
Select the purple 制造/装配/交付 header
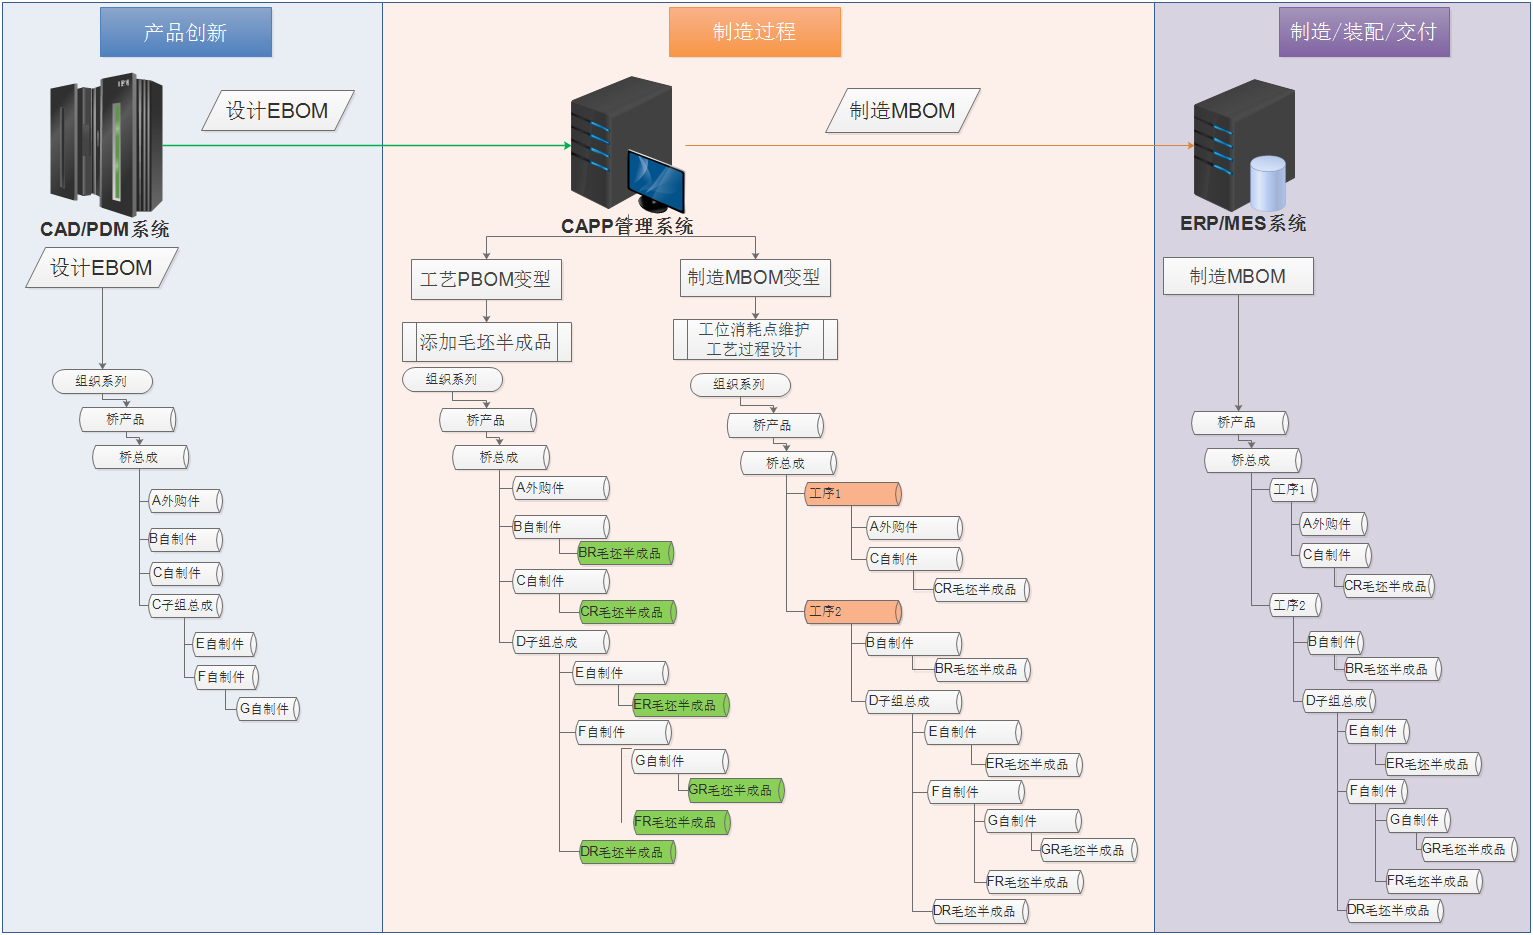(x=1363, y=32)
